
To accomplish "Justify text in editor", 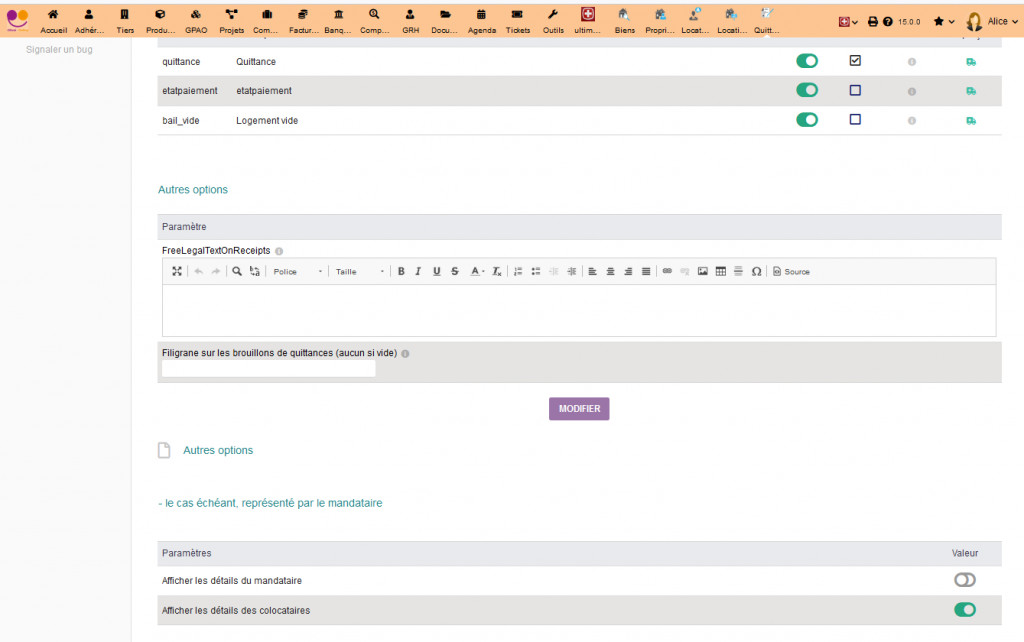I will [x=645, y=271].
